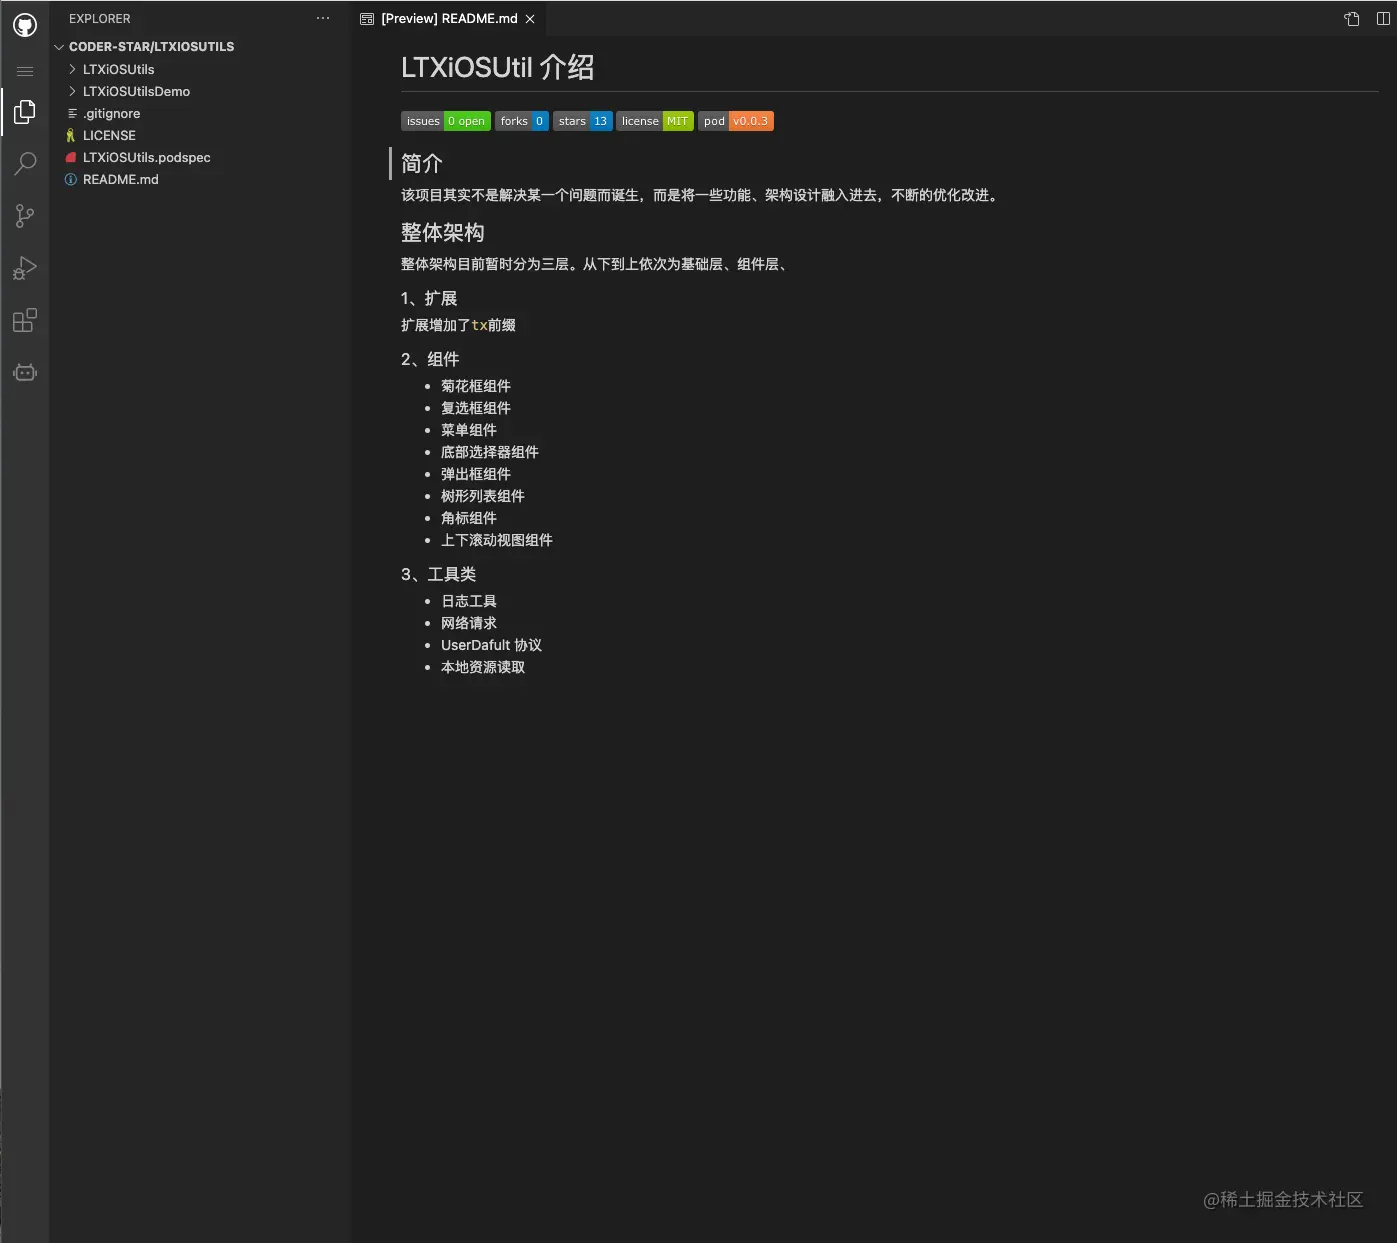
Task: Expand the LTXiOSUtilsDemo folder
Action: (x=71, y=91)
